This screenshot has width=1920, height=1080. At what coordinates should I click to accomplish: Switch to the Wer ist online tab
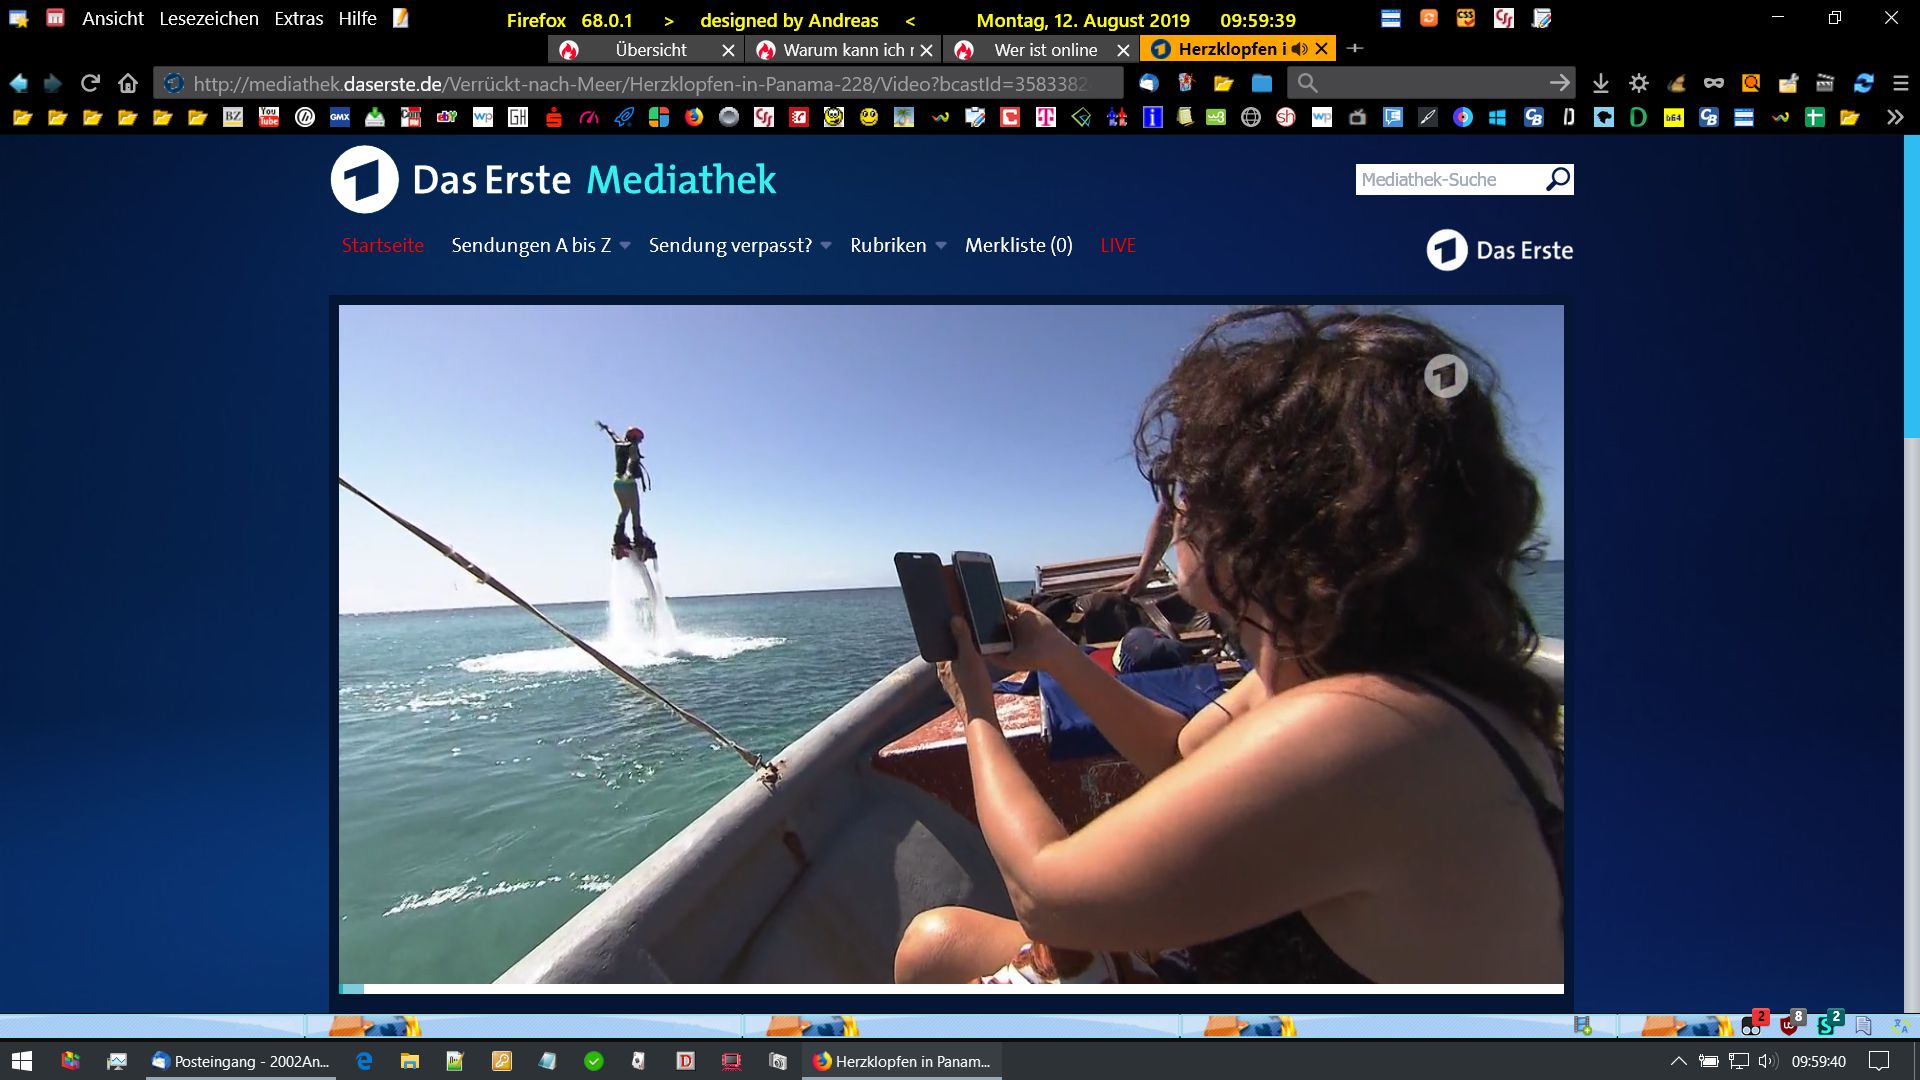click(x=1044, y=50)
